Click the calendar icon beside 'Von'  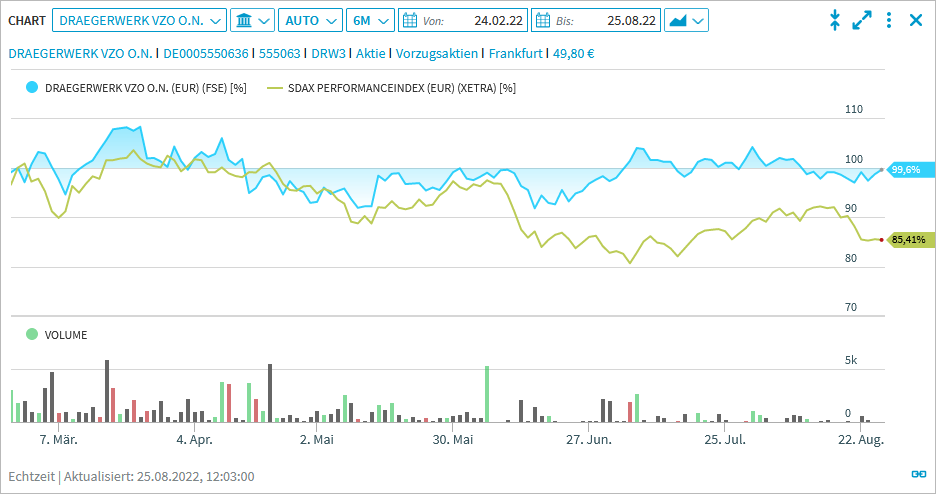click(x=410, y=20)
